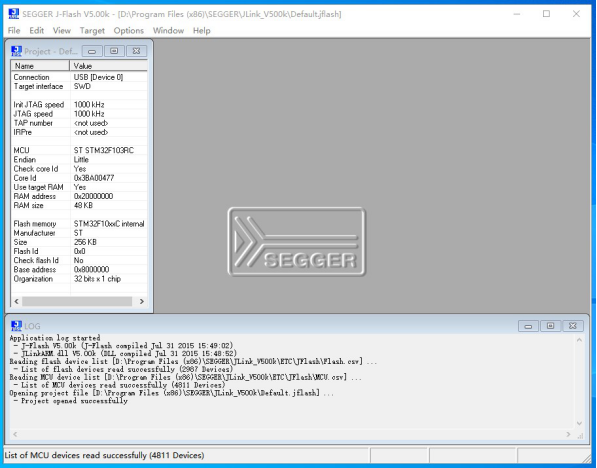The image size is (597, 468).
Task: Select the RAM size row
Action: [x=79, y=205]
